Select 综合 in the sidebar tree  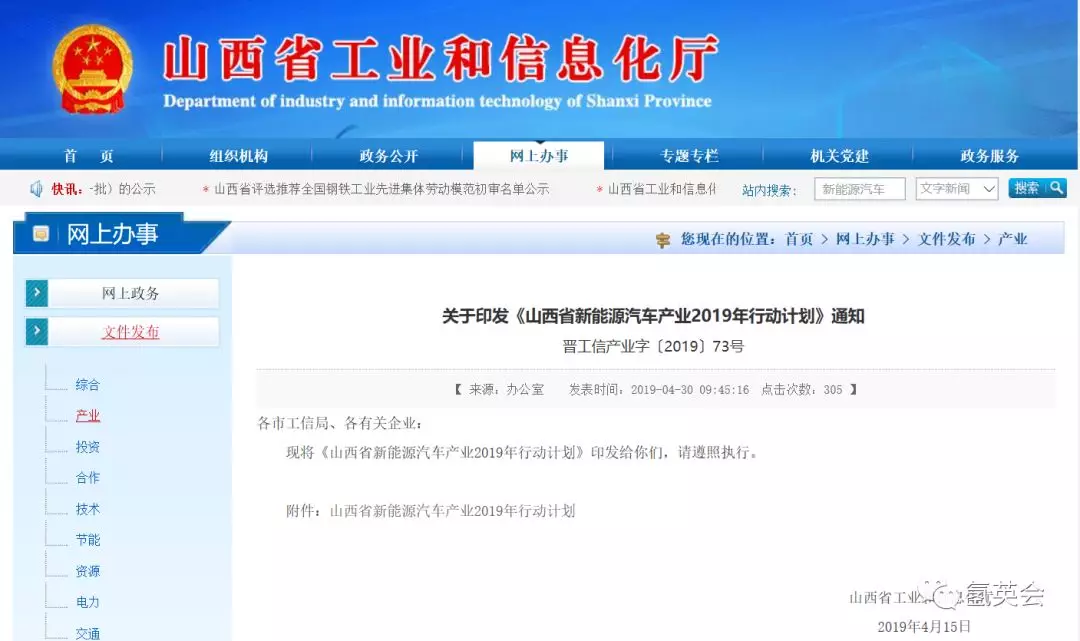(x=88, y=385)
